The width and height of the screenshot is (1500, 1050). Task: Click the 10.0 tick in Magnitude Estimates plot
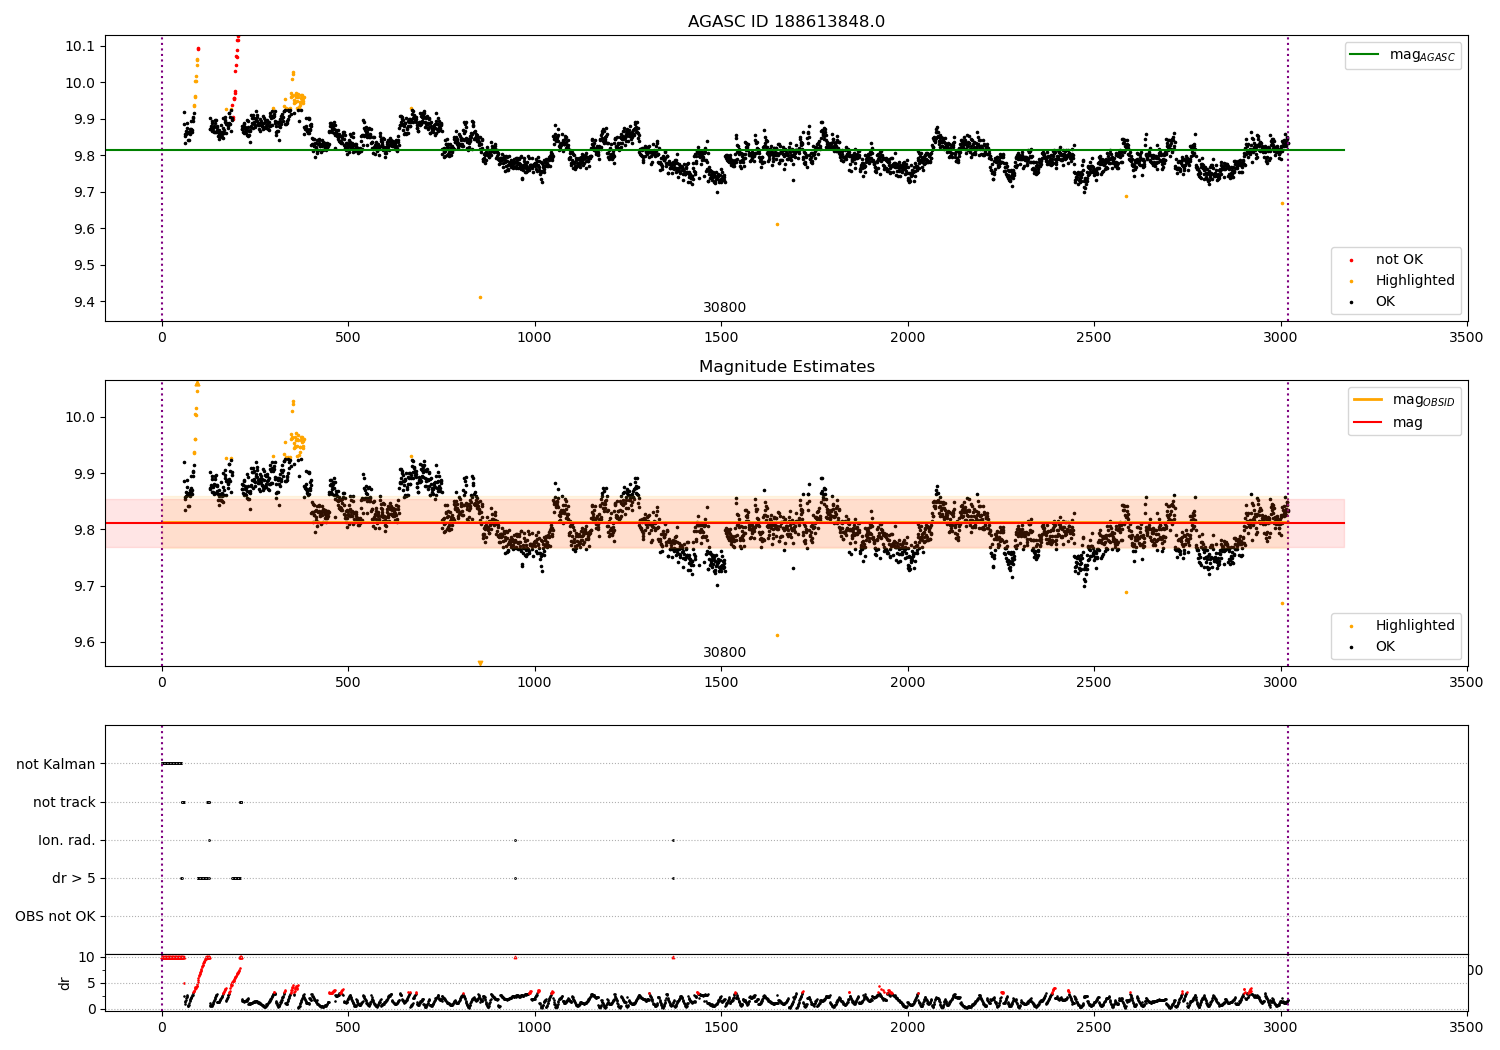[81, 417]
